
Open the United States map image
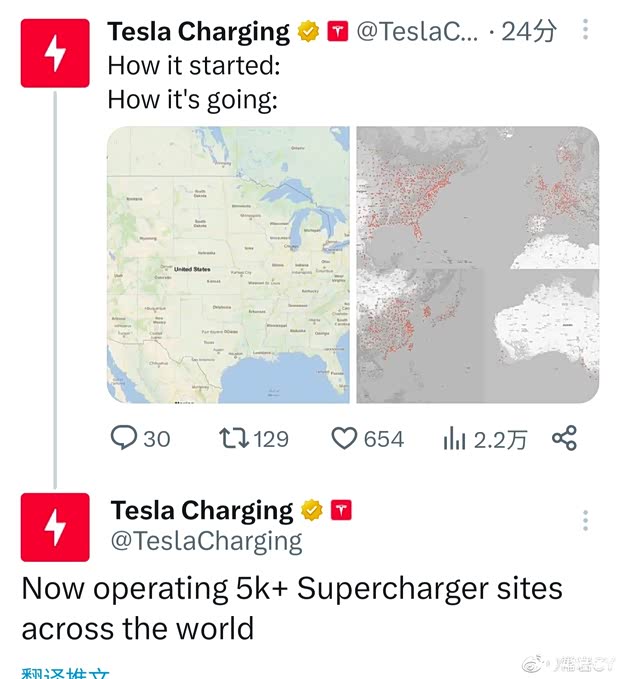point(228,265)
